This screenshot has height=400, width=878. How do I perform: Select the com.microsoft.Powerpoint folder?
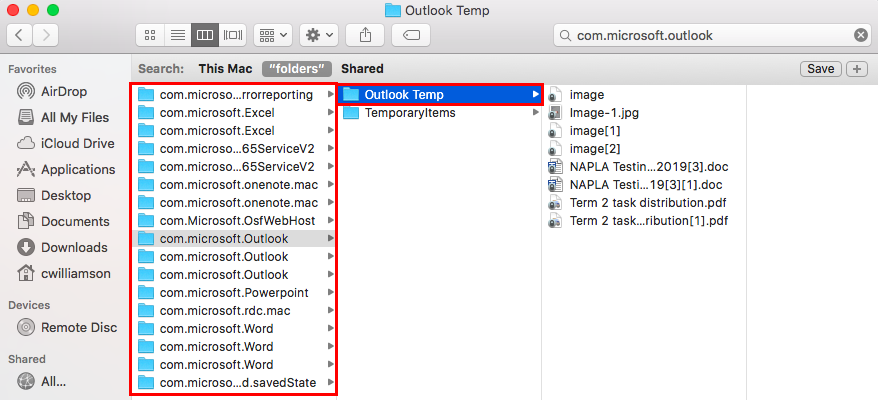[x=234, y=292]
